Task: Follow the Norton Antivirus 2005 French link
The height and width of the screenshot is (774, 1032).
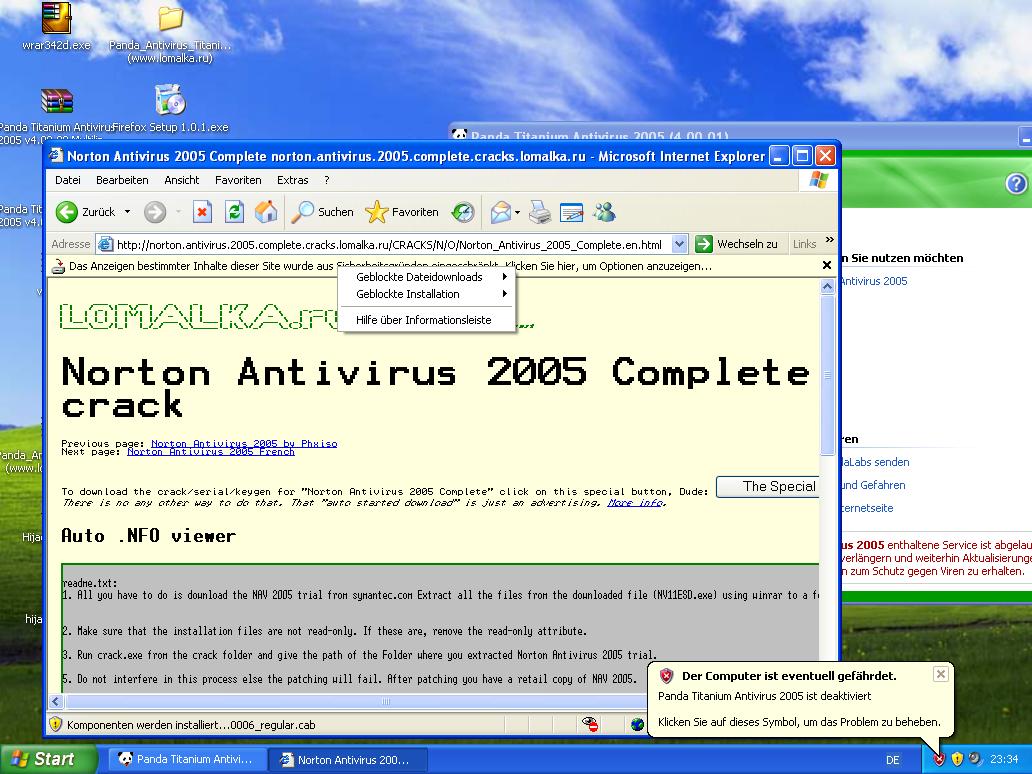Action: [x=211, y=452]
